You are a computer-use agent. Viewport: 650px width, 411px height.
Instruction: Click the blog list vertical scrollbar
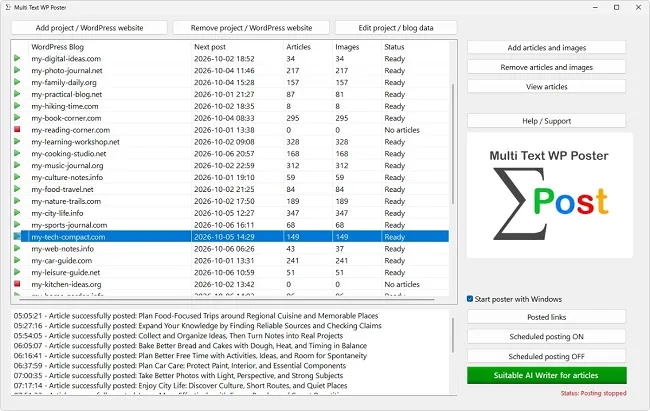(x=453, y=143)
